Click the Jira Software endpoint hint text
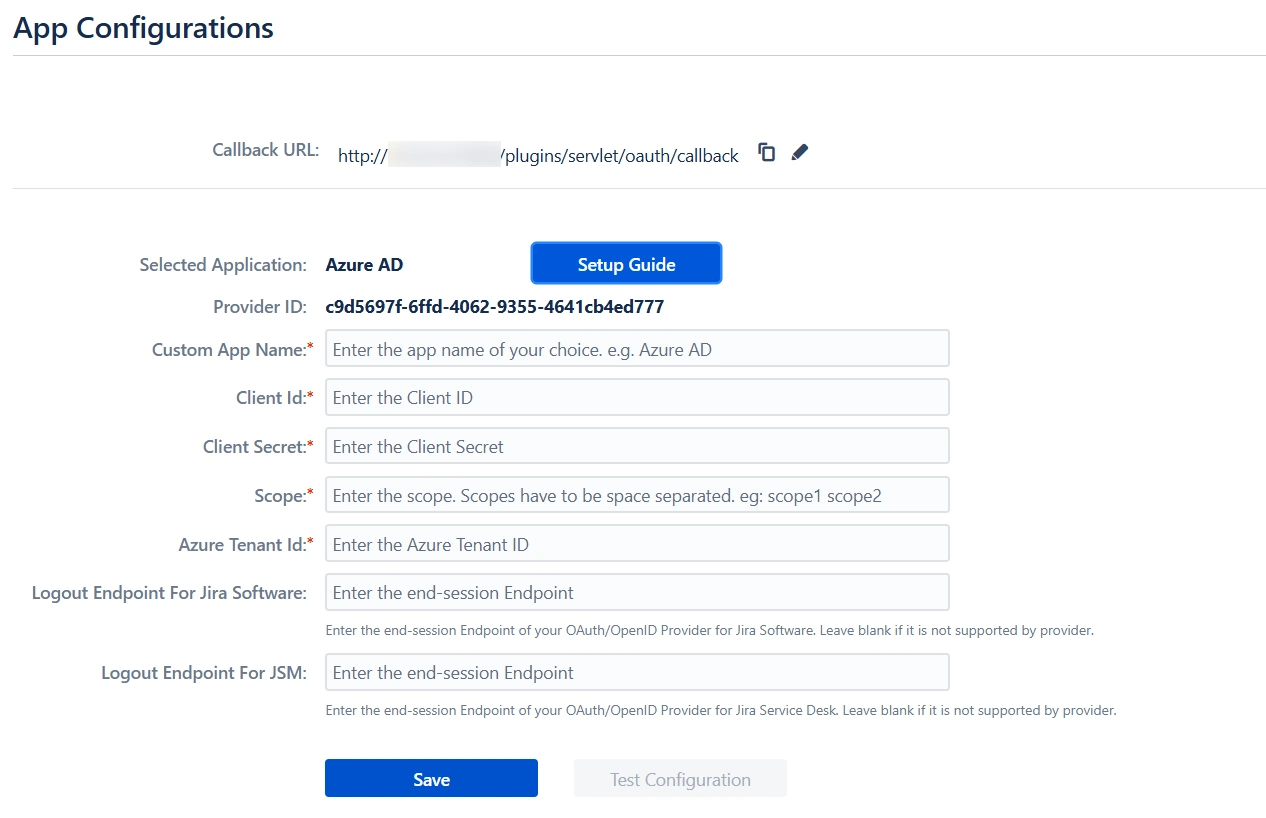This screenshot has width=1266, height=818. 710,631
